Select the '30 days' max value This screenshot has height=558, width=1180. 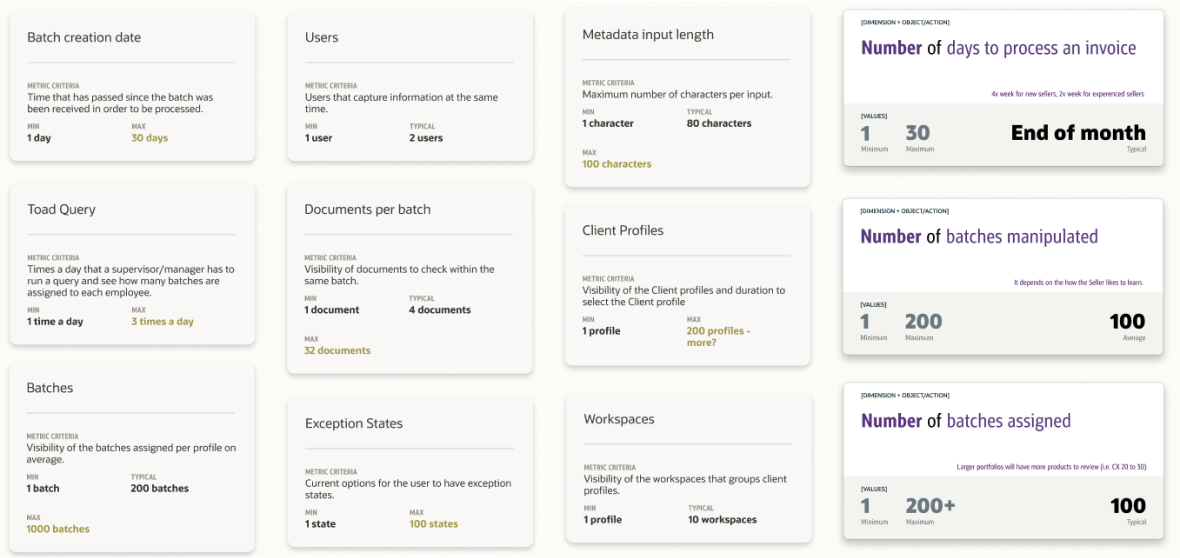[x=150, y=139]
